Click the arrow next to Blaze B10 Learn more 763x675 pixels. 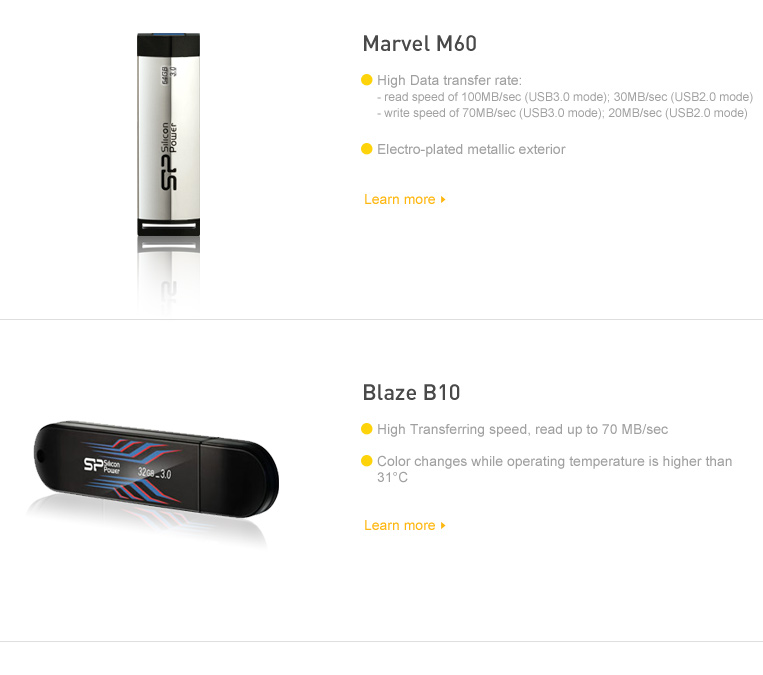pyautogui.click(x=443, y=526)
